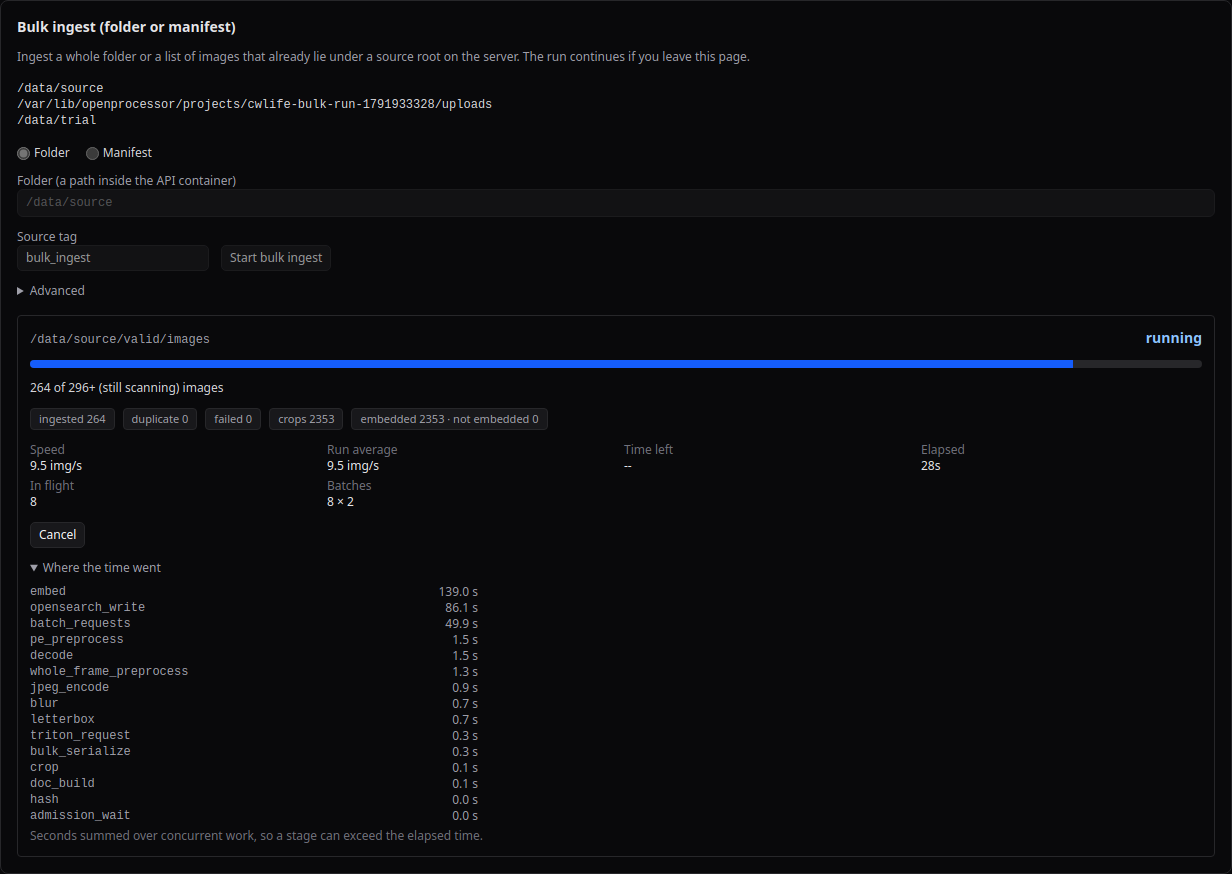Click the /data/trial source root path
1232x874 pixels.
57,120
